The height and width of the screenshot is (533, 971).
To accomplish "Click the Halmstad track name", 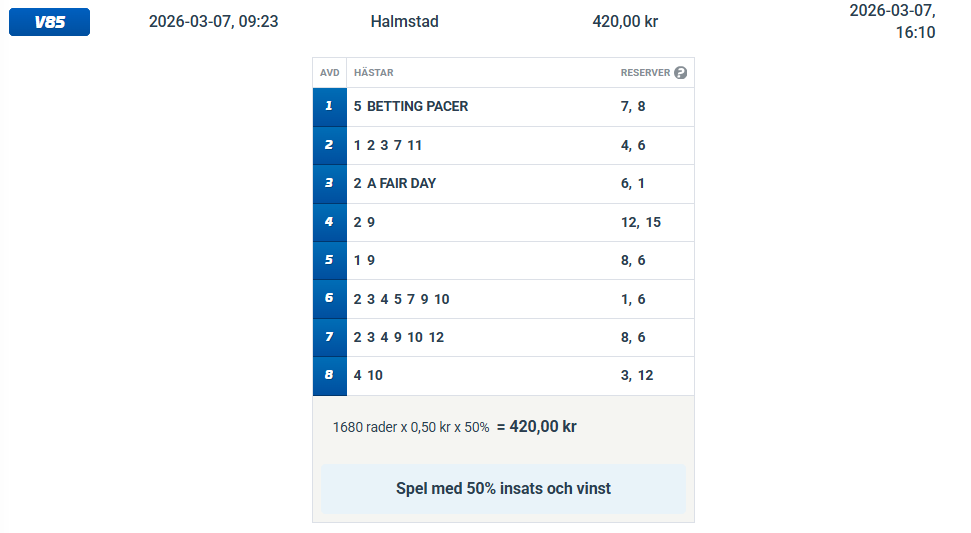I will coord(404,21).
